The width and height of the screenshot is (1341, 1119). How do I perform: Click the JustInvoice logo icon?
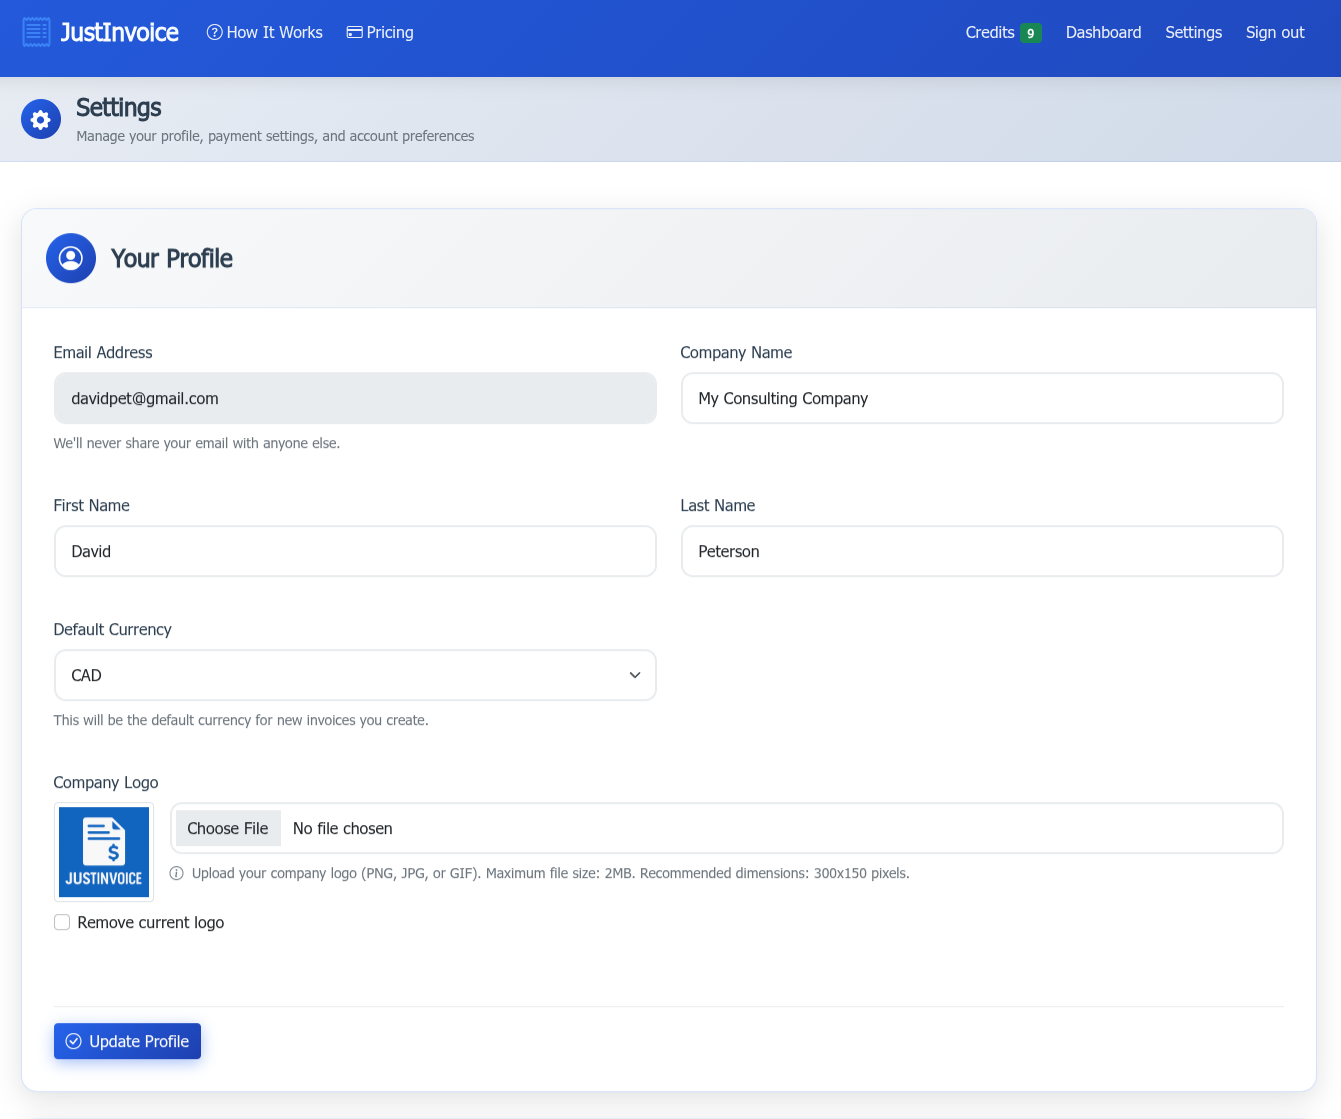tap(37, 32)
